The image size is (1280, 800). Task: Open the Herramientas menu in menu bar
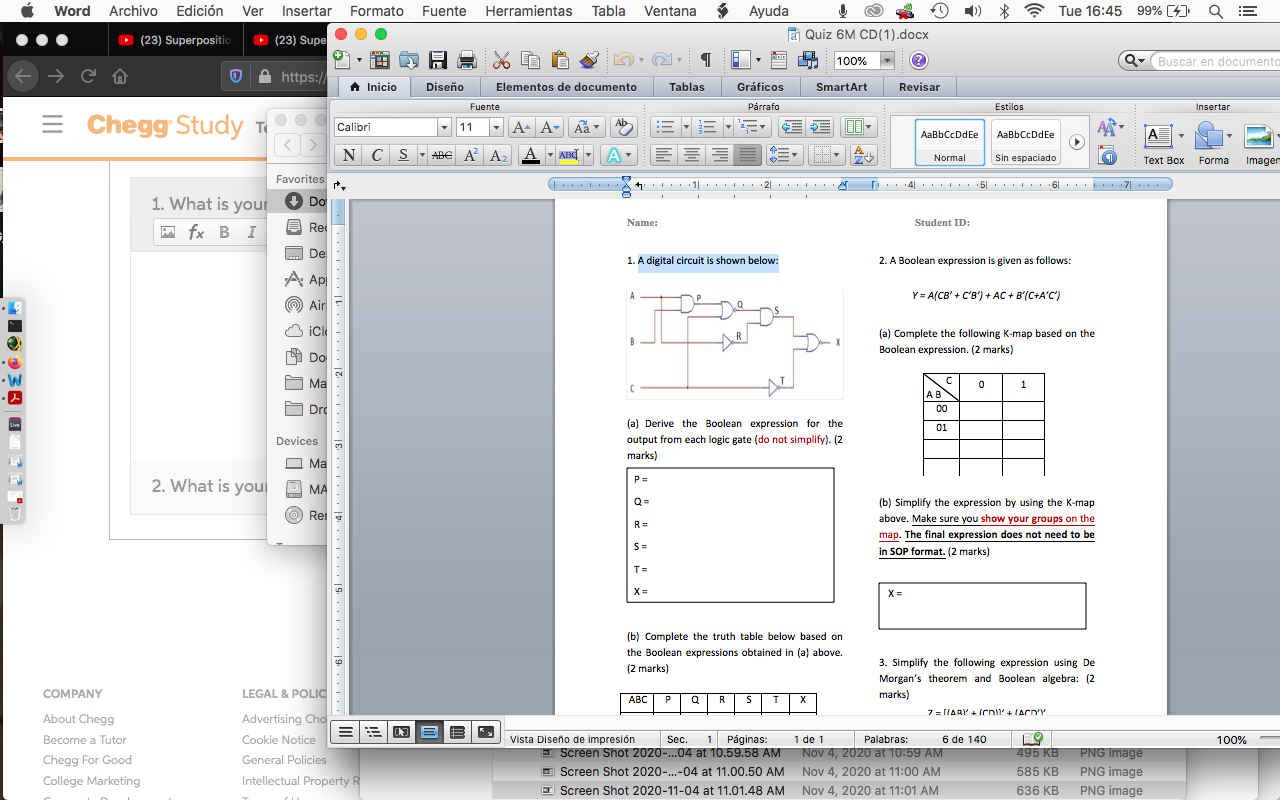coord(529,11)
